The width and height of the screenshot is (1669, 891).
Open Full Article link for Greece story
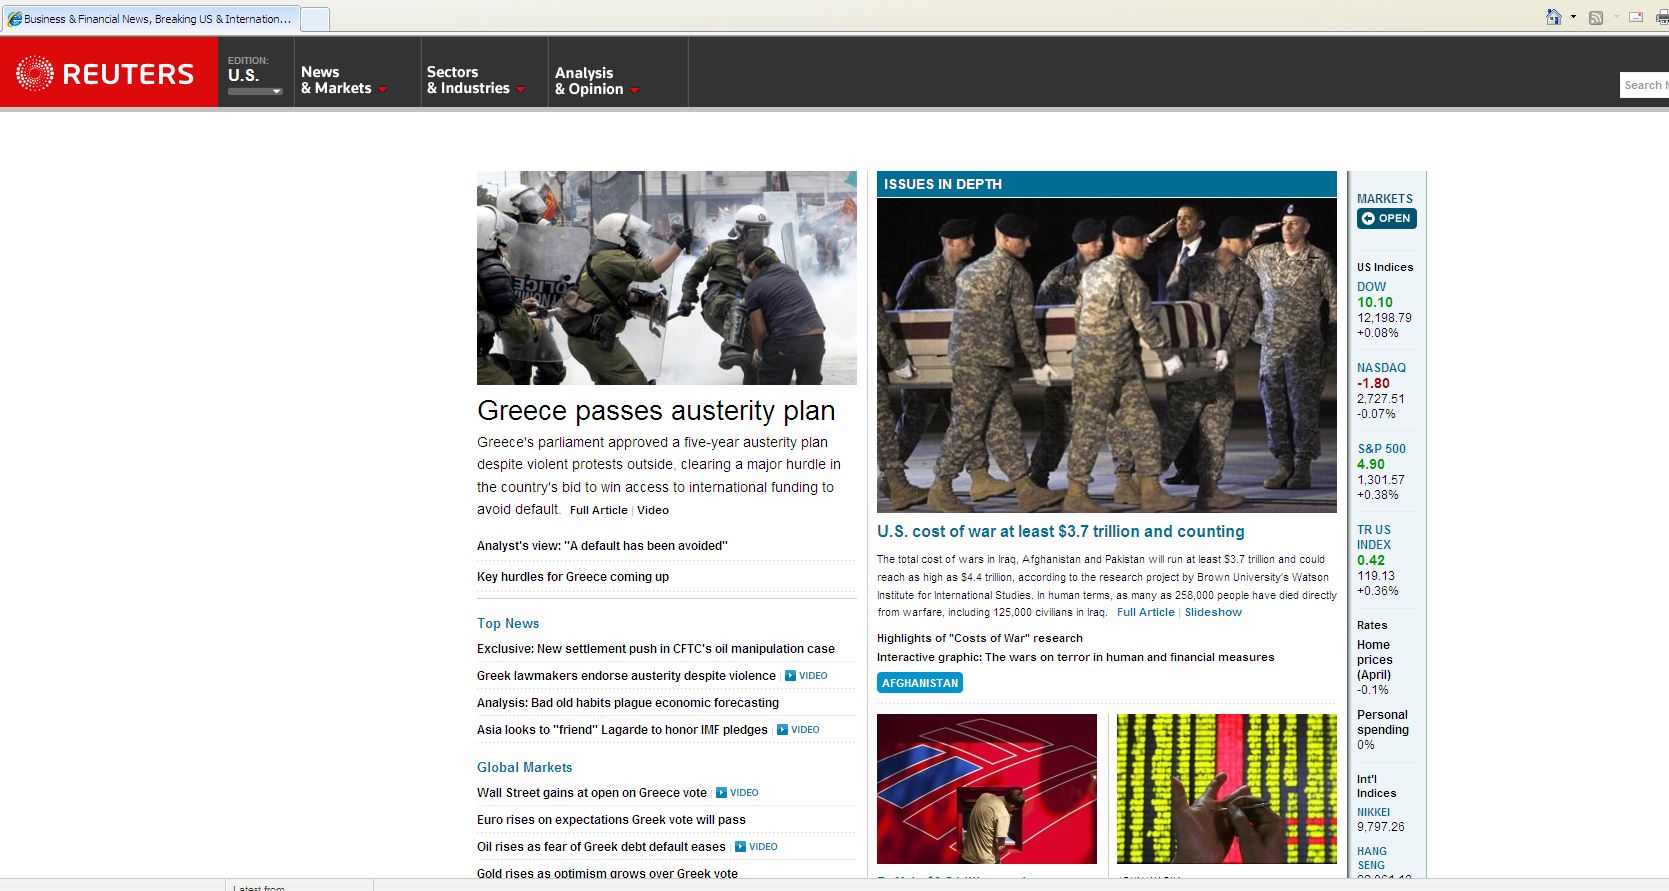(x=598, y=510)
